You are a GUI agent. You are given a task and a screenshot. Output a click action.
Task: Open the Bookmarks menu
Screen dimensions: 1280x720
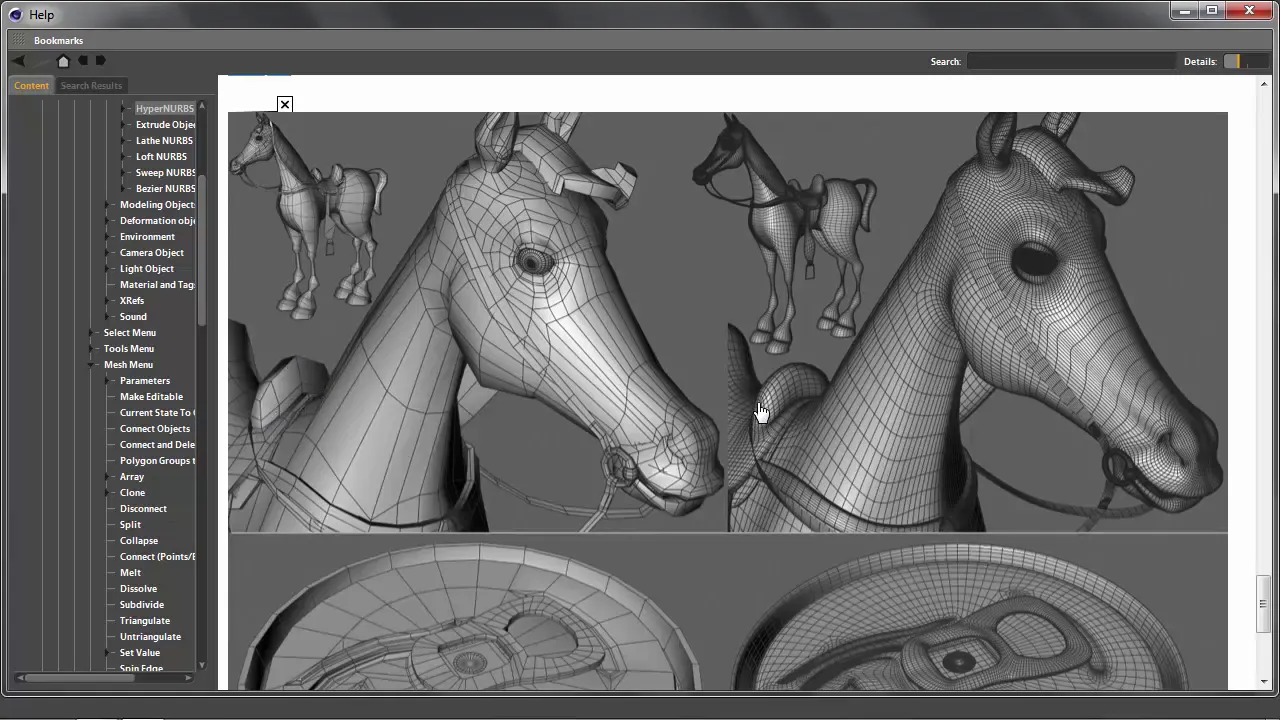point(58,40)
